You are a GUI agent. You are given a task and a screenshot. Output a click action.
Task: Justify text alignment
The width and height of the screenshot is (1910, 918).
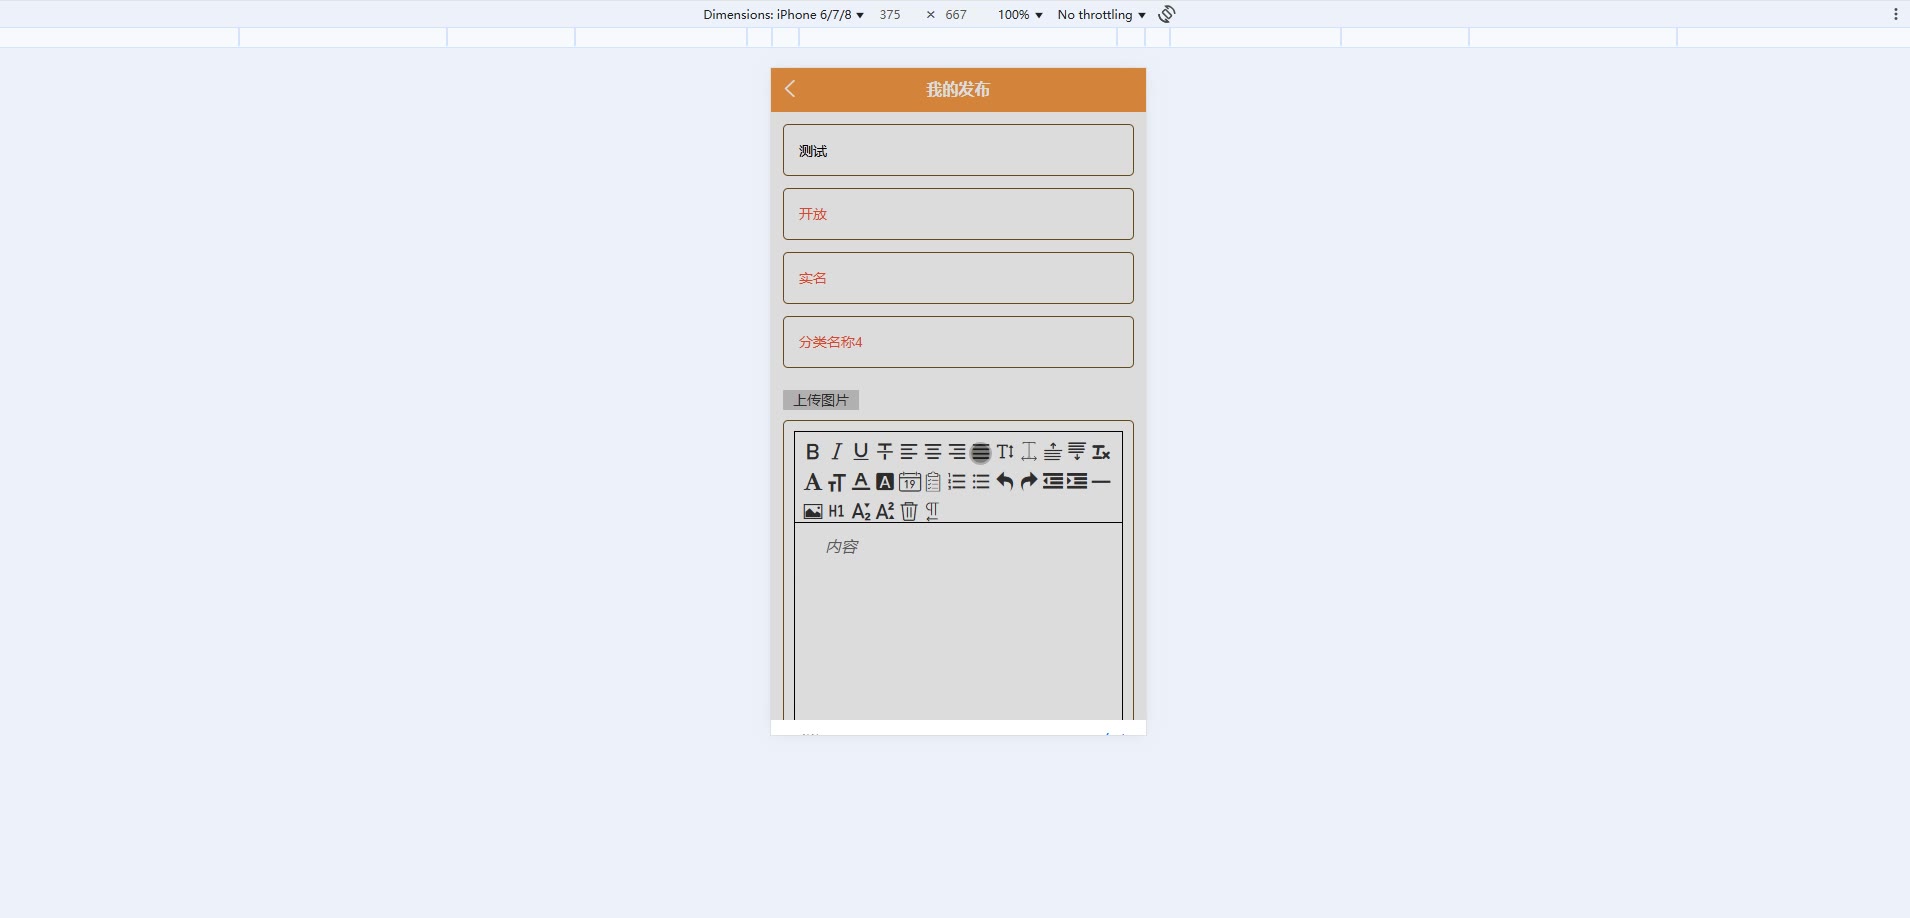[x=981, y=452]
